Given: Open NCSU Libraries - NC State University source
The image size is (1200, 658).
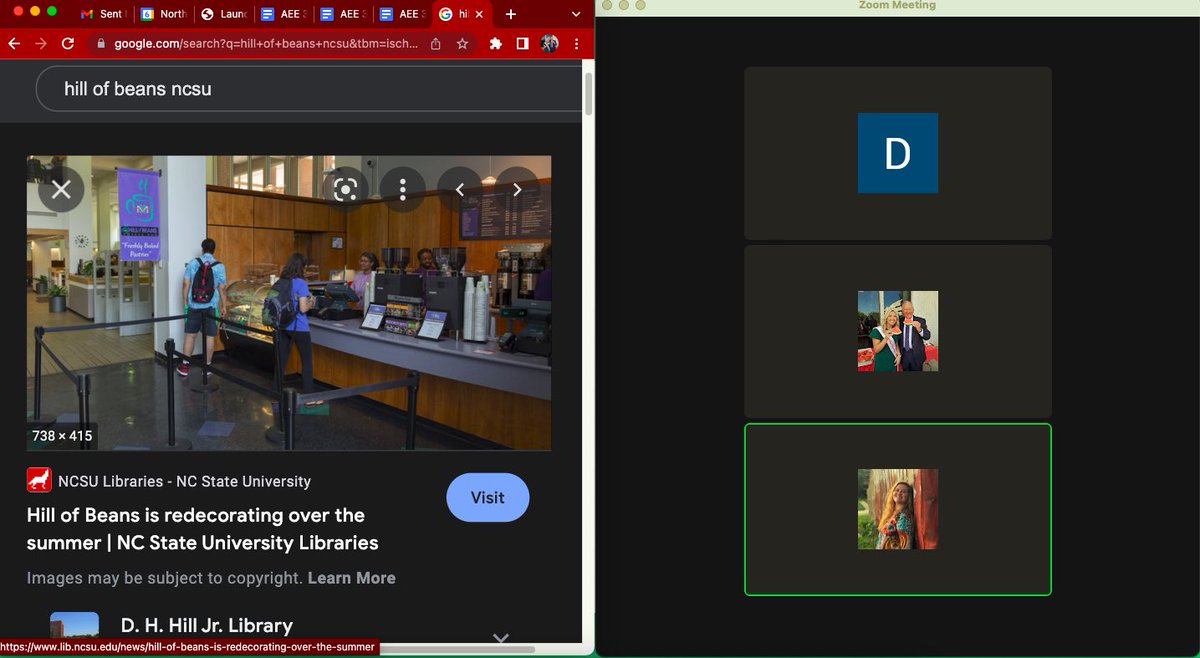Looking at the screenshot, I should coord(184,481).
